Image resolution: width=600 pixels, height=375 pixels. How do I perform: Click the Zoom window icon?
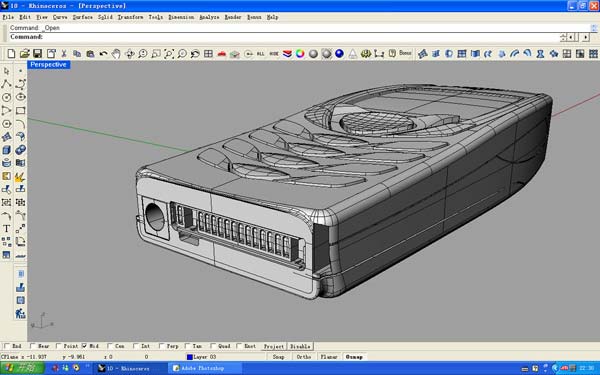156,54
